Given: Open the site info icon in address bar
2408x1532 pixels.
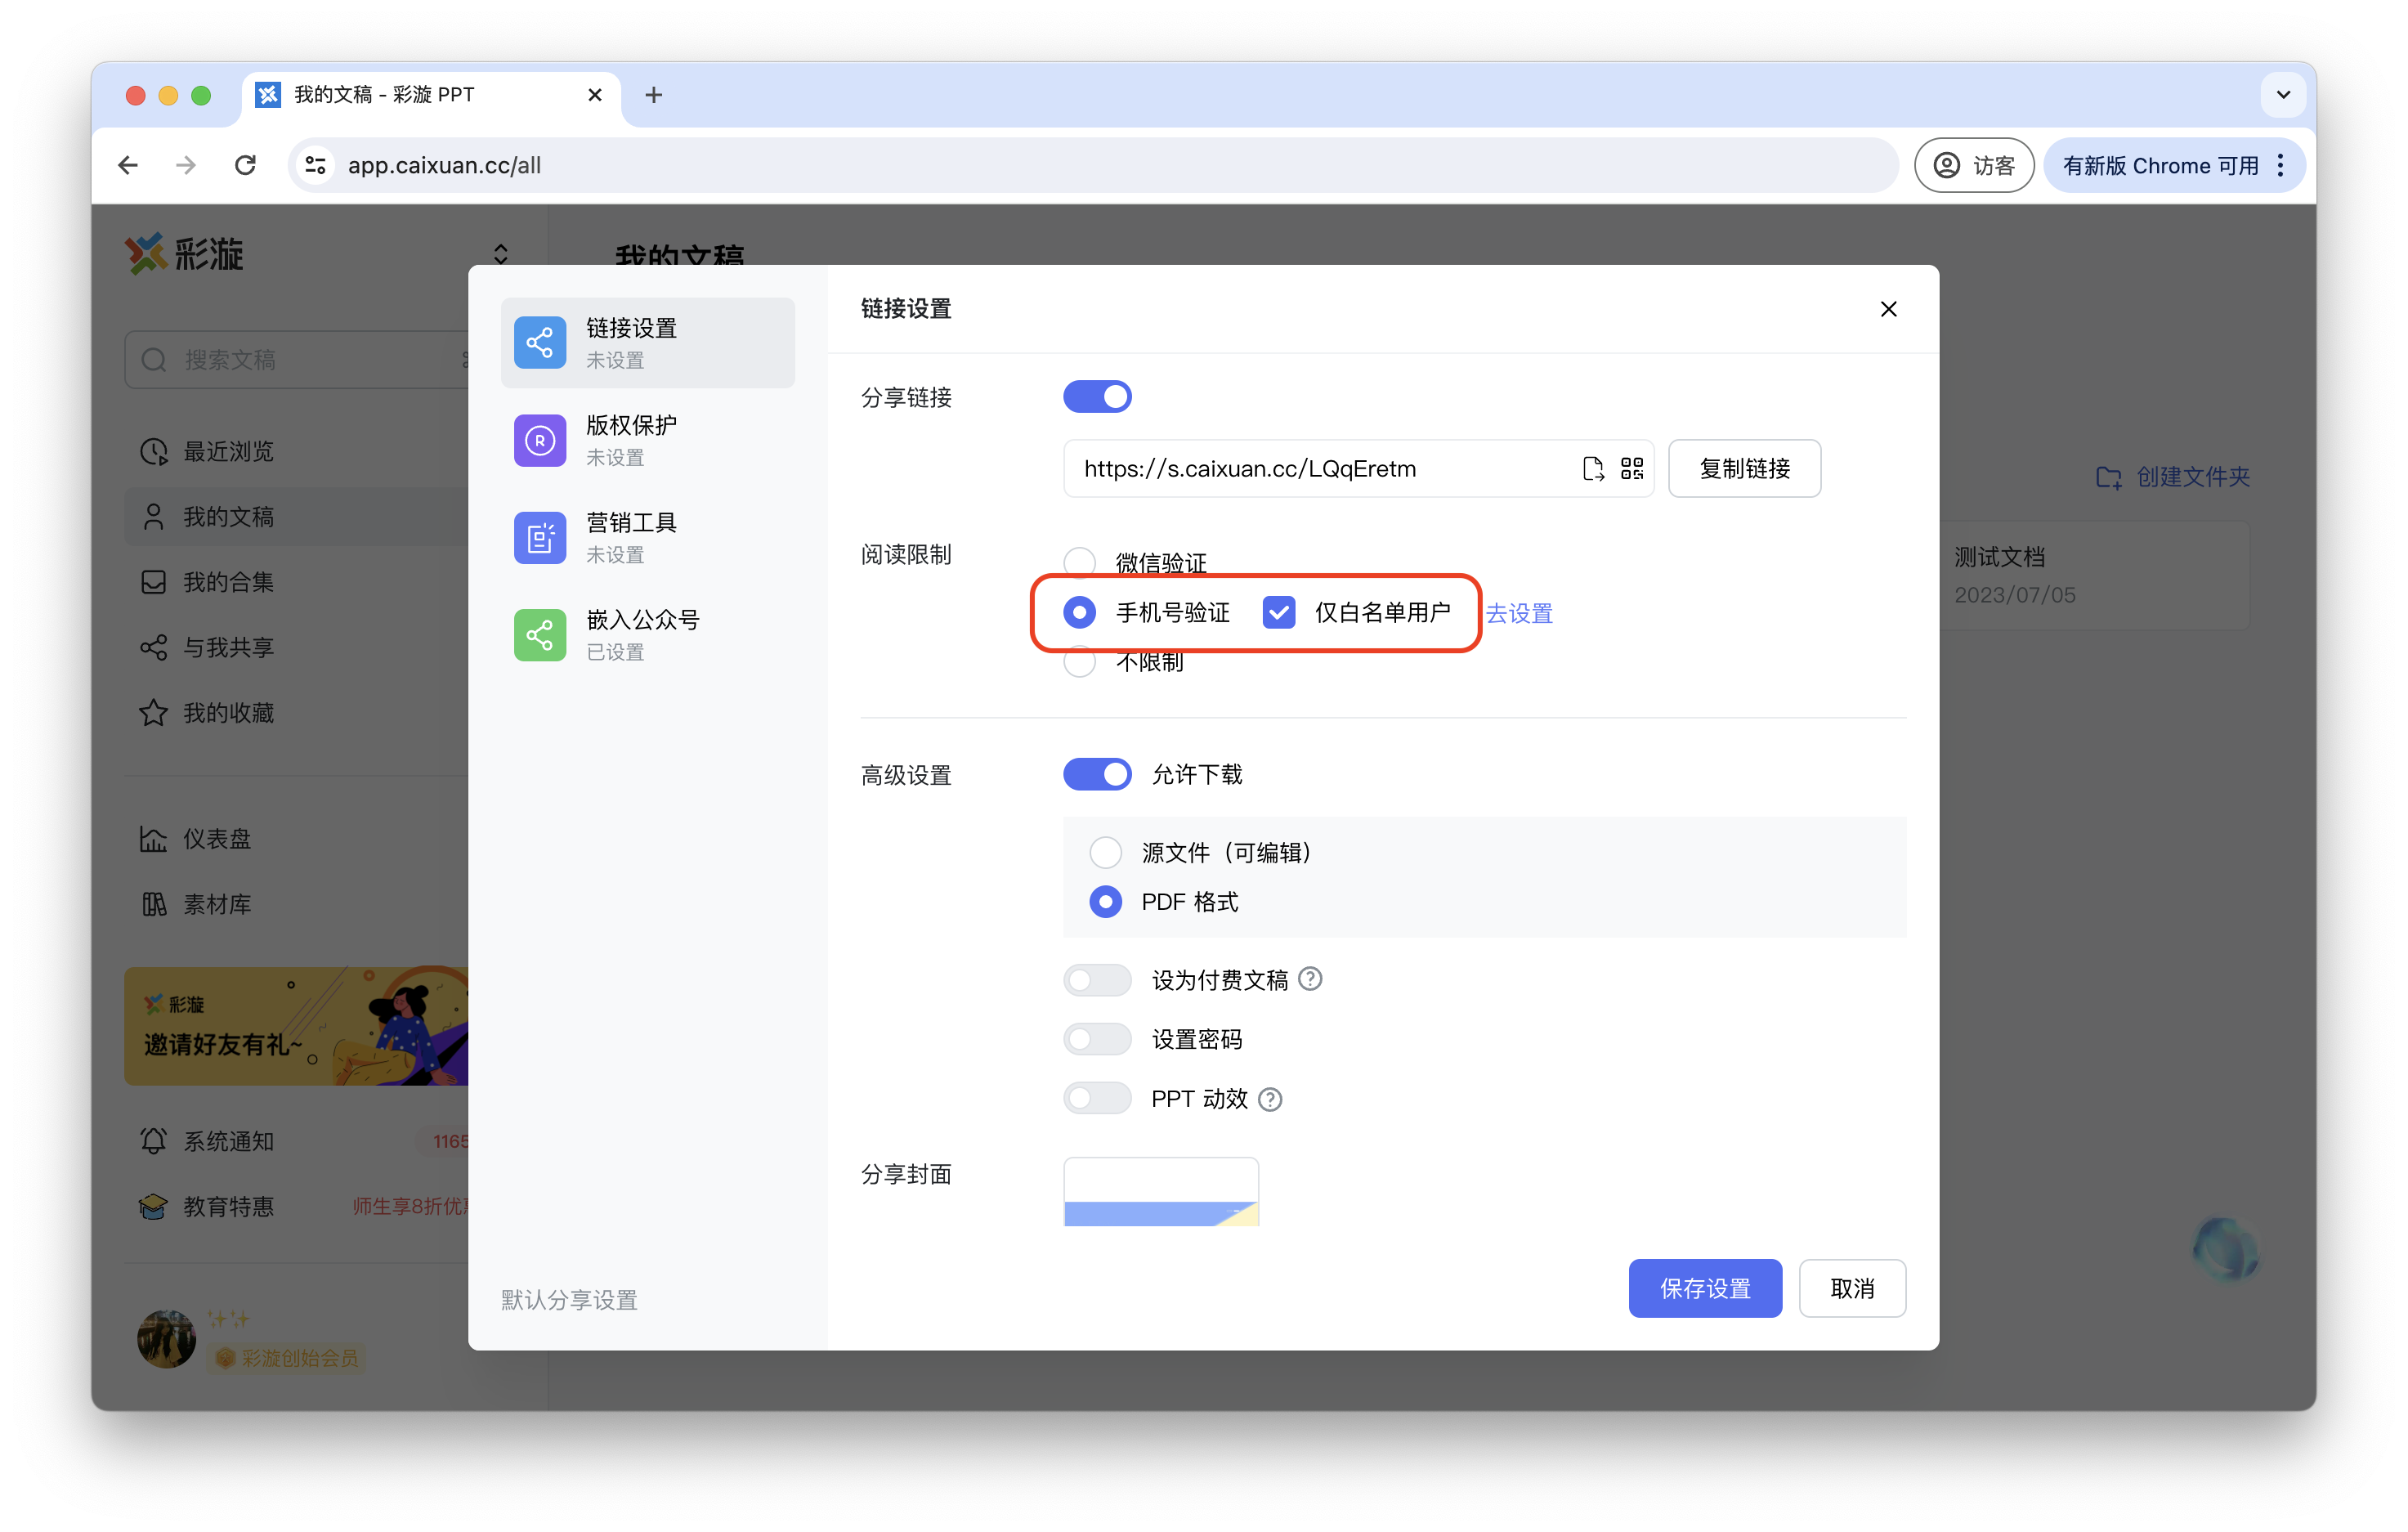Looking at the screenshot, I should pos(316,165).
